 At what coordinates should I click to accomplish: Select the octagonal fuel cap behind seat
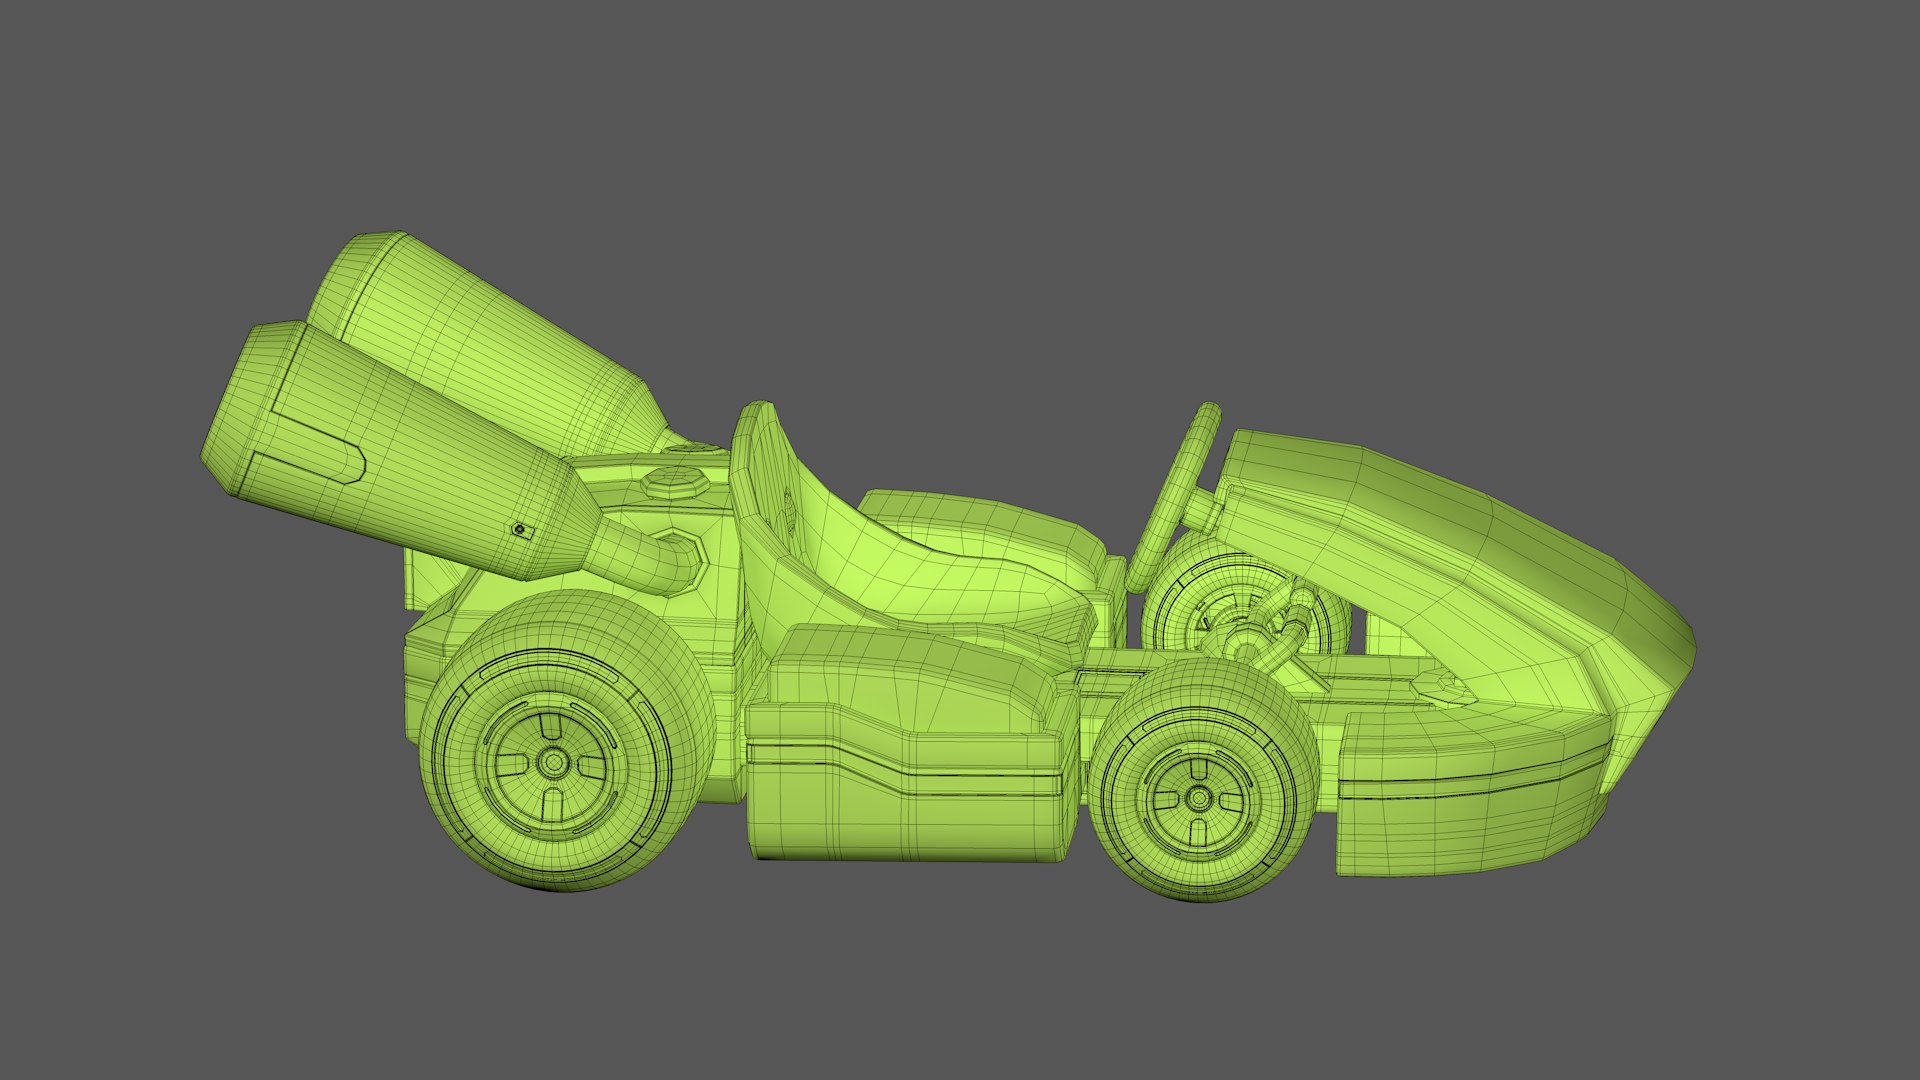(x=676, y=485)
